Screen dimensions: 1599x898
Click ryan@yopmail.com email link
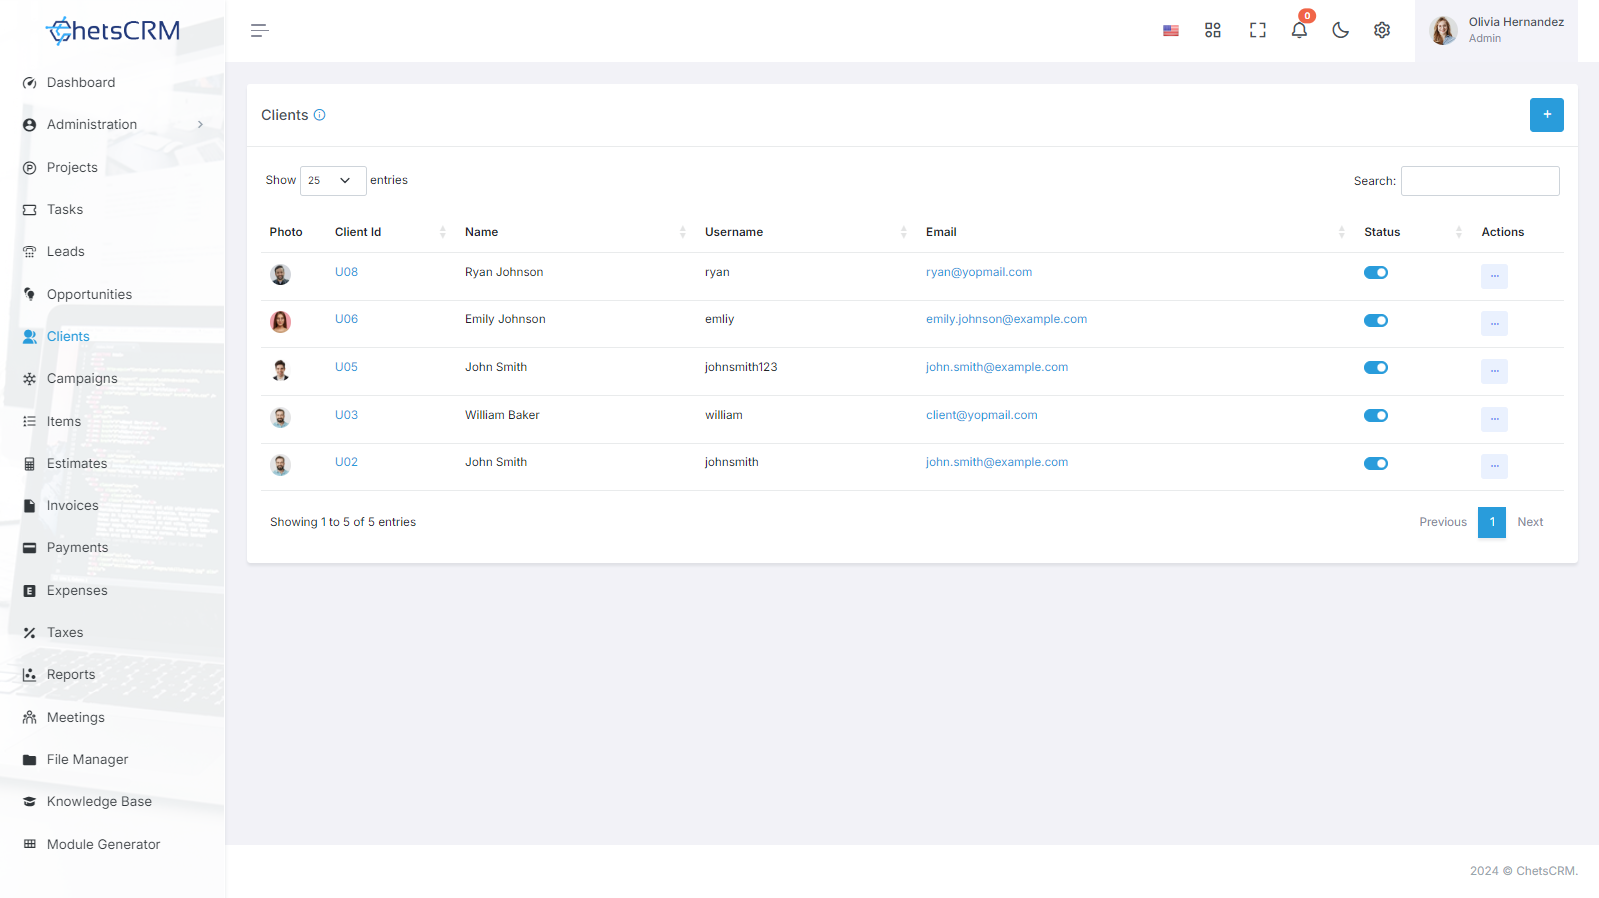[979, 272]
